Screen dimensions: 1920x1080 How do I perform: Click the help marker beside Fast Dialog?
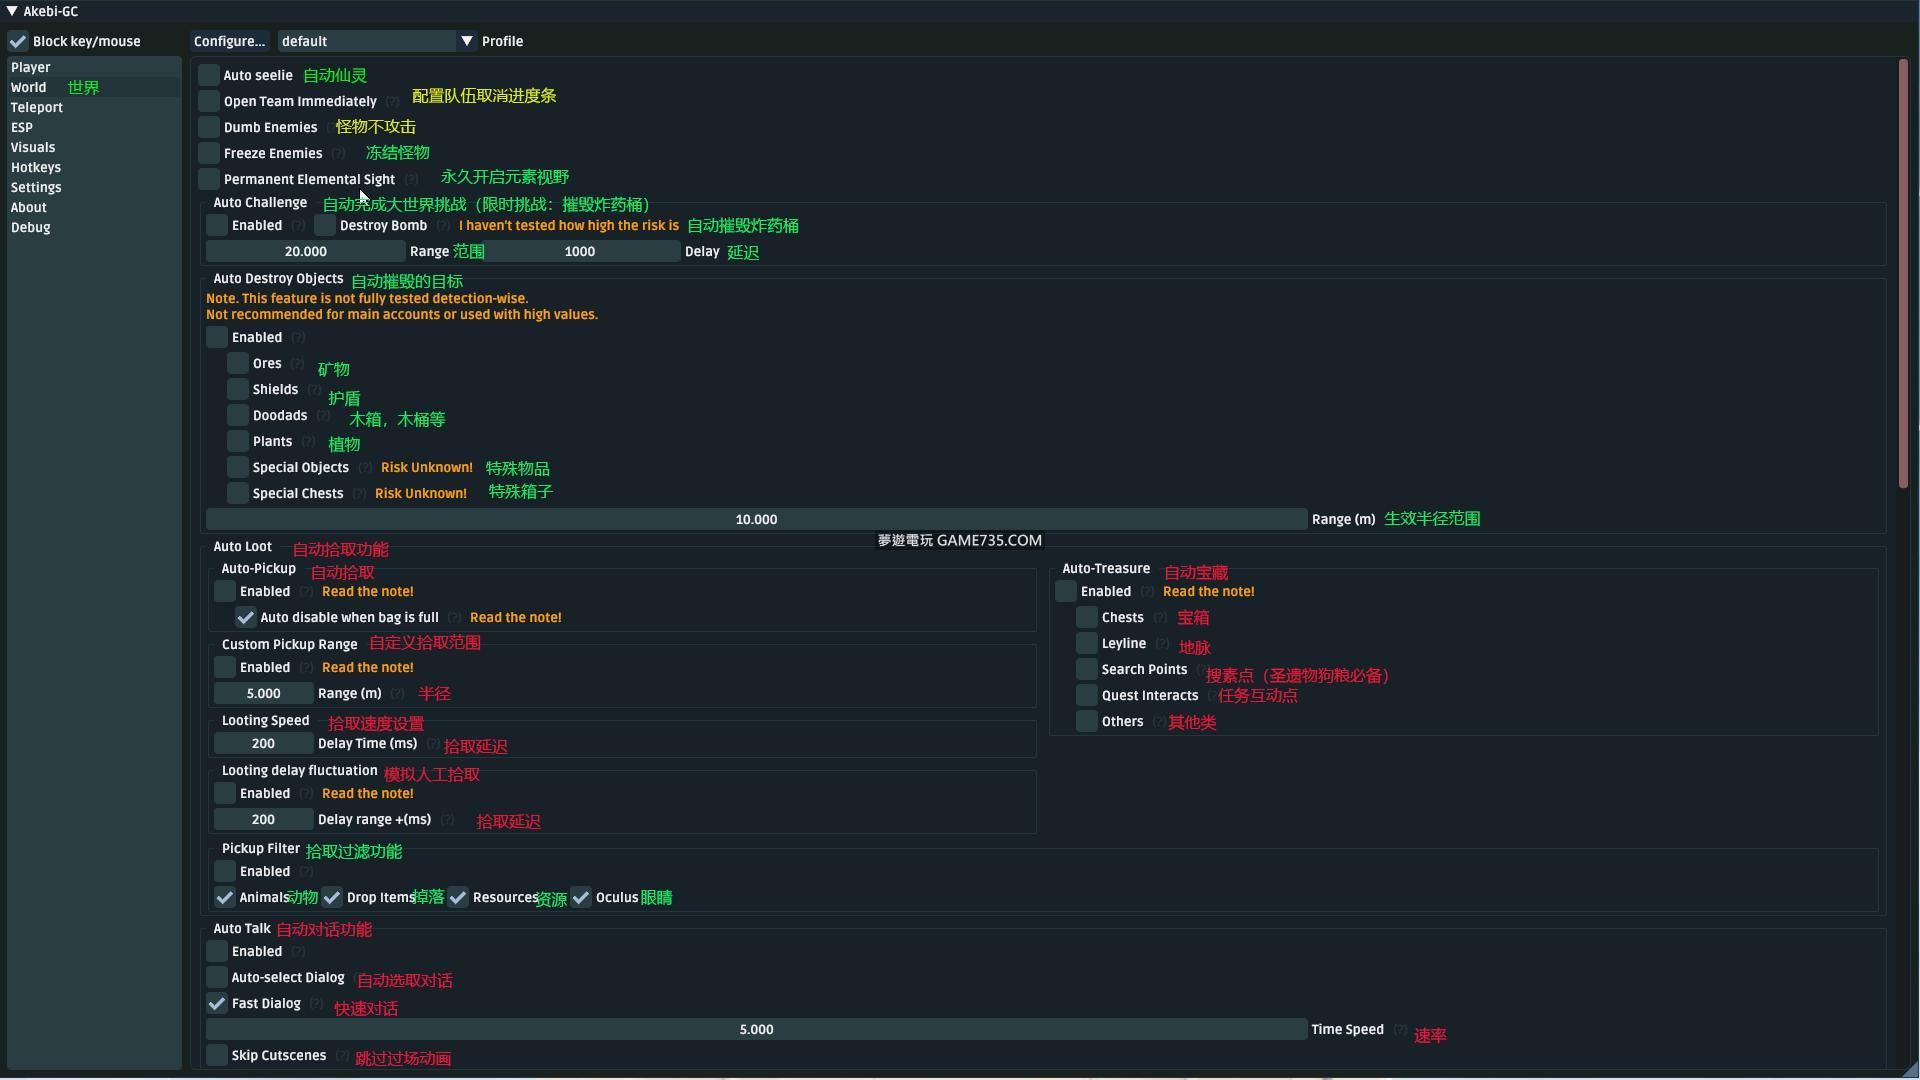316,1004
